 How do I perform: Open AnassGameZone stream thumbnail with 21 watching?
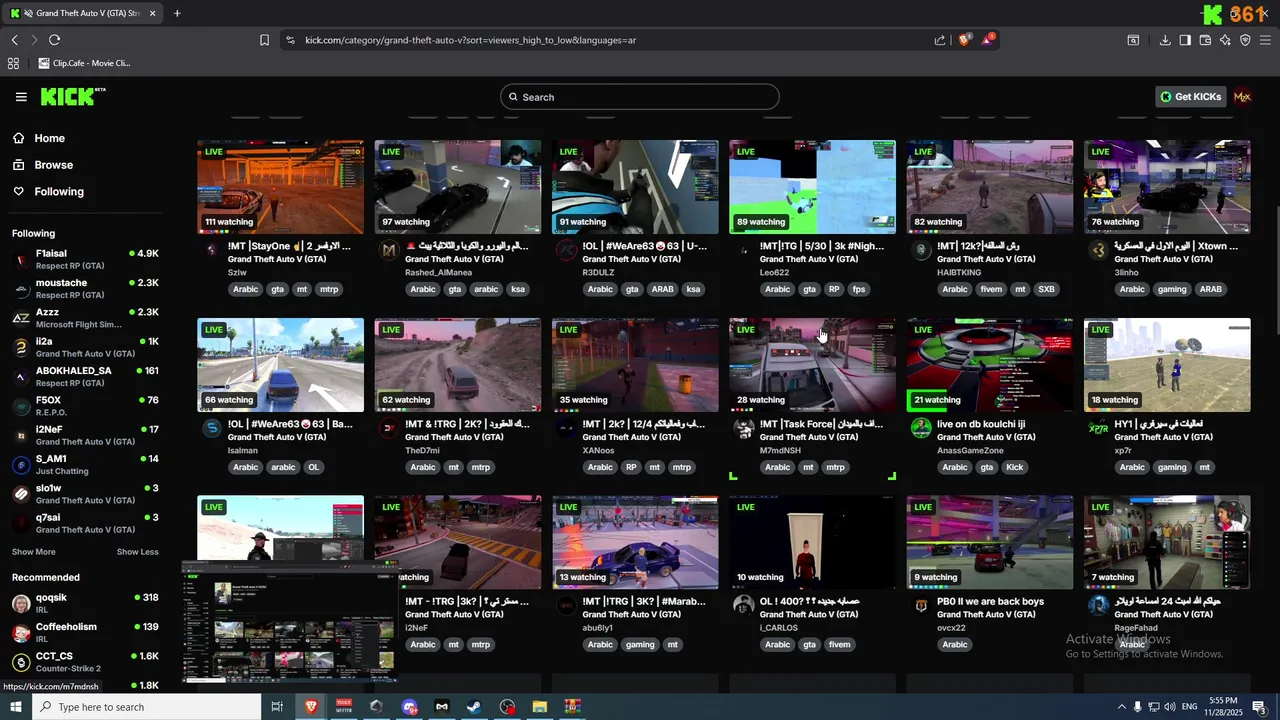pos(989,365)
